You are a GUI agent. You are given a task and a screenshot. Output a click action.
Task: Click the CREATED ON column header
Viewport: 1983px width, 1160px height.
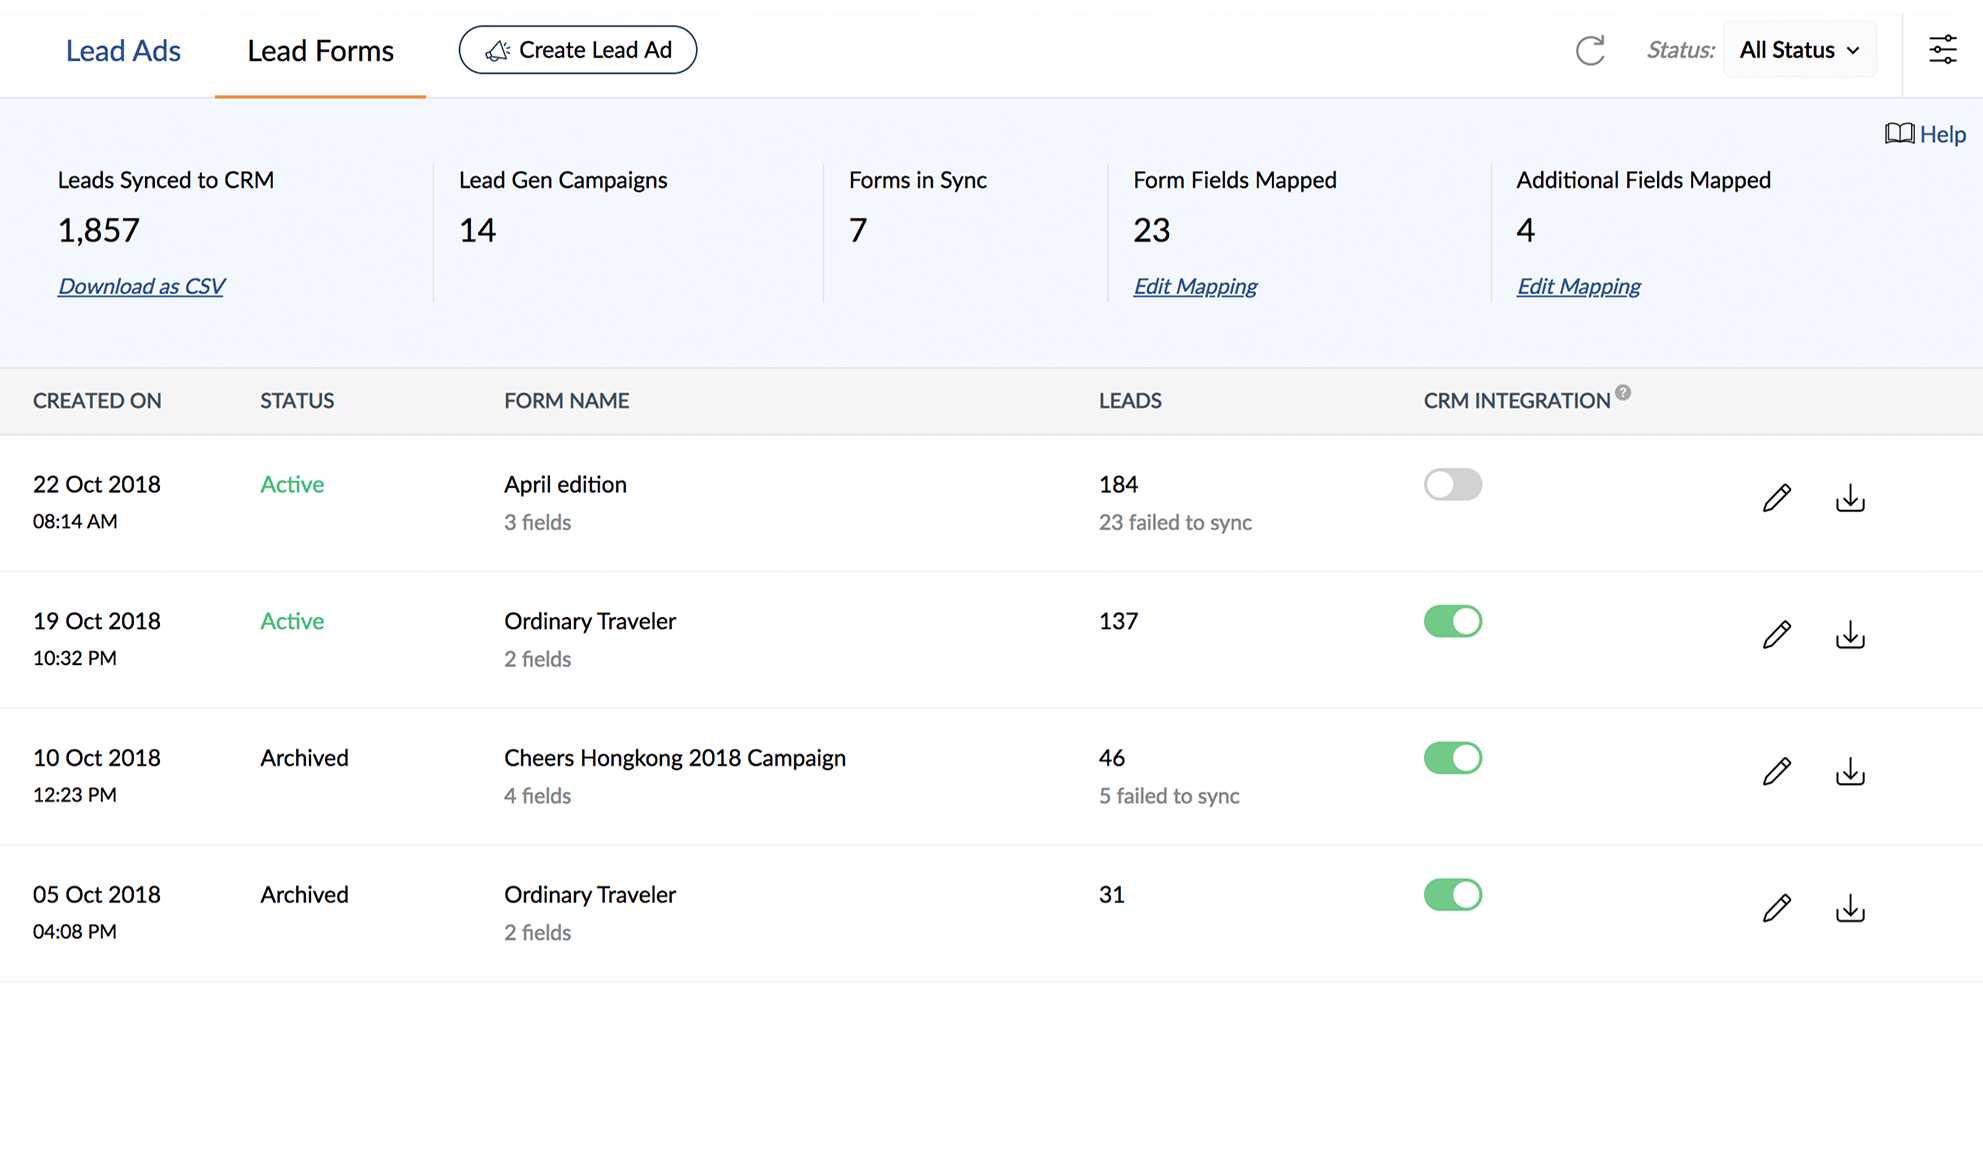pyautogui.click(x=97, y=401)
